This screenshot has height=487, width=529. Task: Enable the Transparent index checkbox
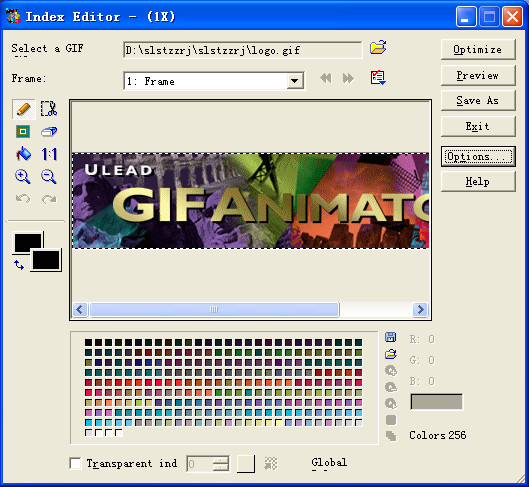point(75,463)
